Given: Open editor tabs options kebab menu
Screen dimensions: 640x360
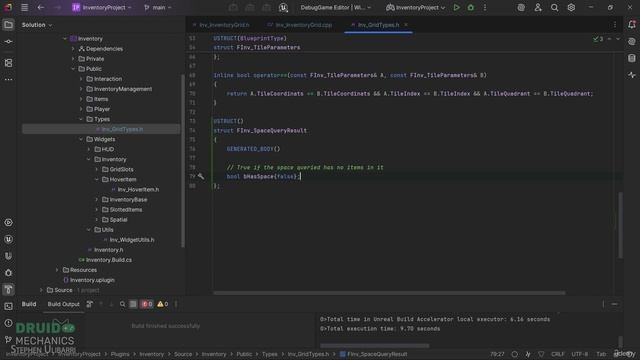Looking at the screenshot, I should click(x=615, y=25).
